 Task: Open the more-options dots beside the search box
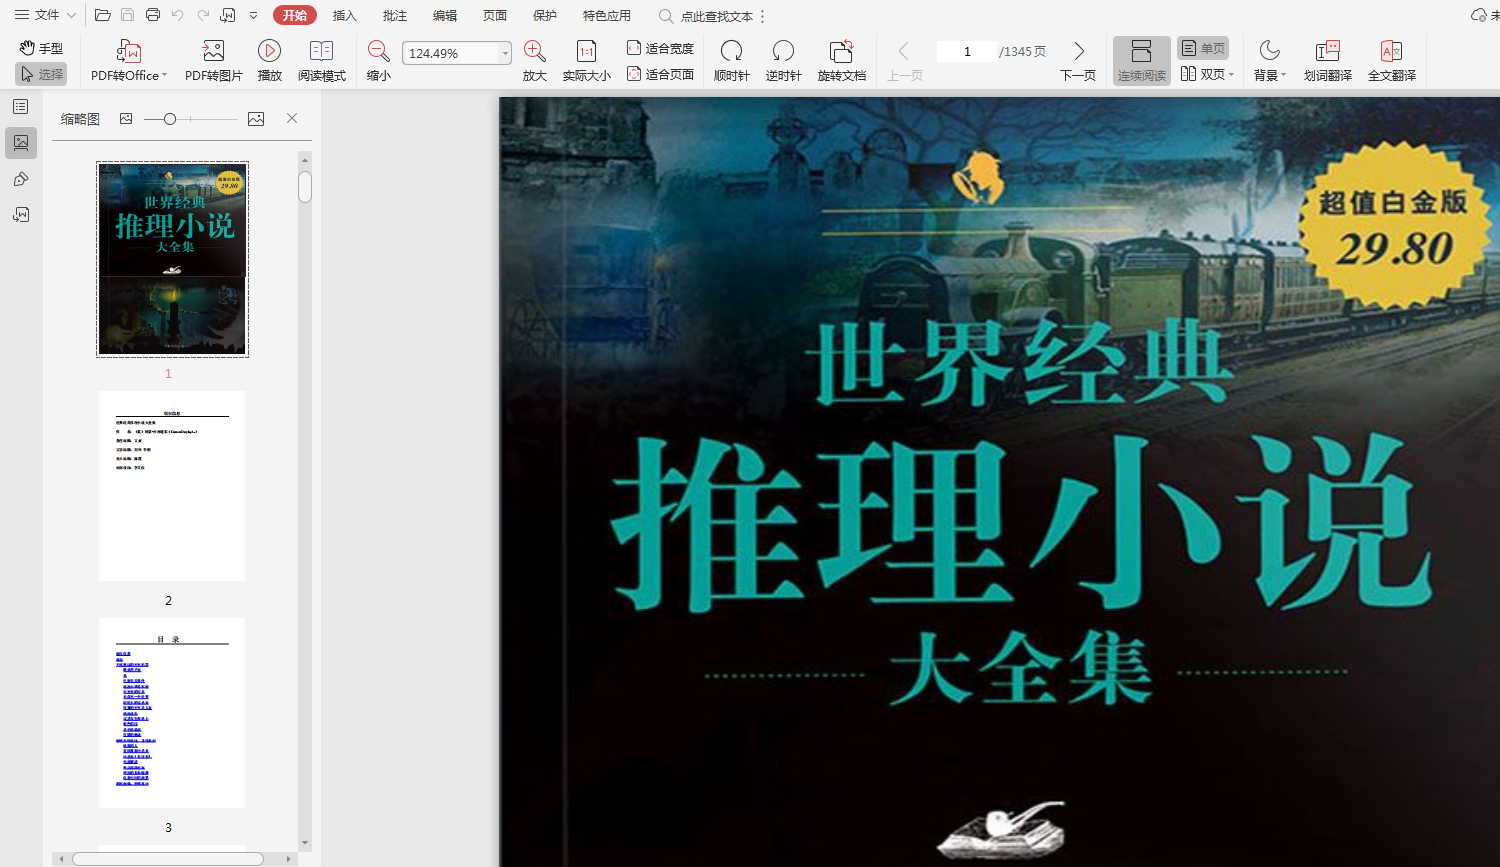(x=763, y=16)
